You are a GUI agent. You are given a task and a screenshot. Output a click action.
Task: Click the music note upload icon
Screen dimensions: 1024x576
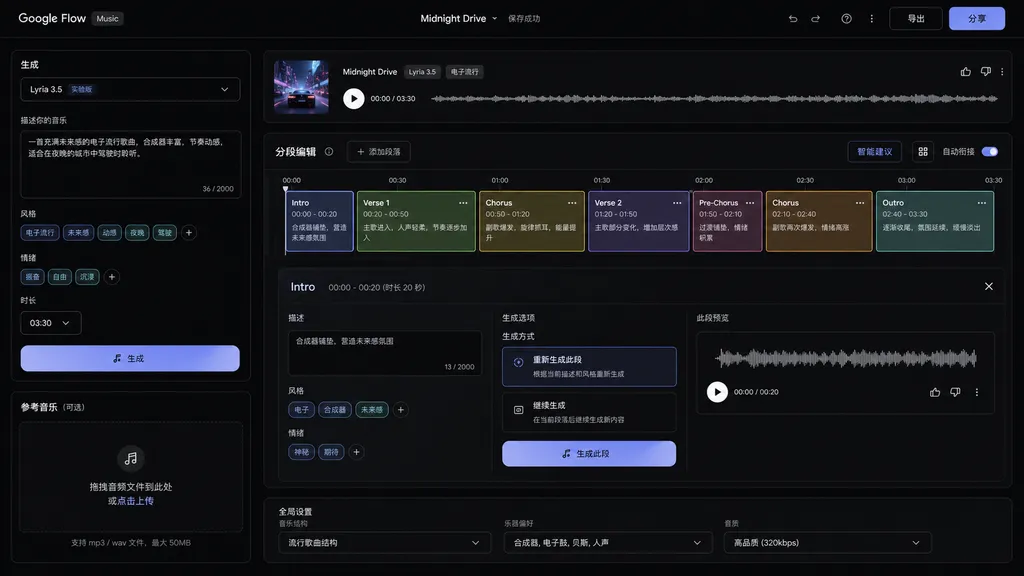tap(131, 458)
